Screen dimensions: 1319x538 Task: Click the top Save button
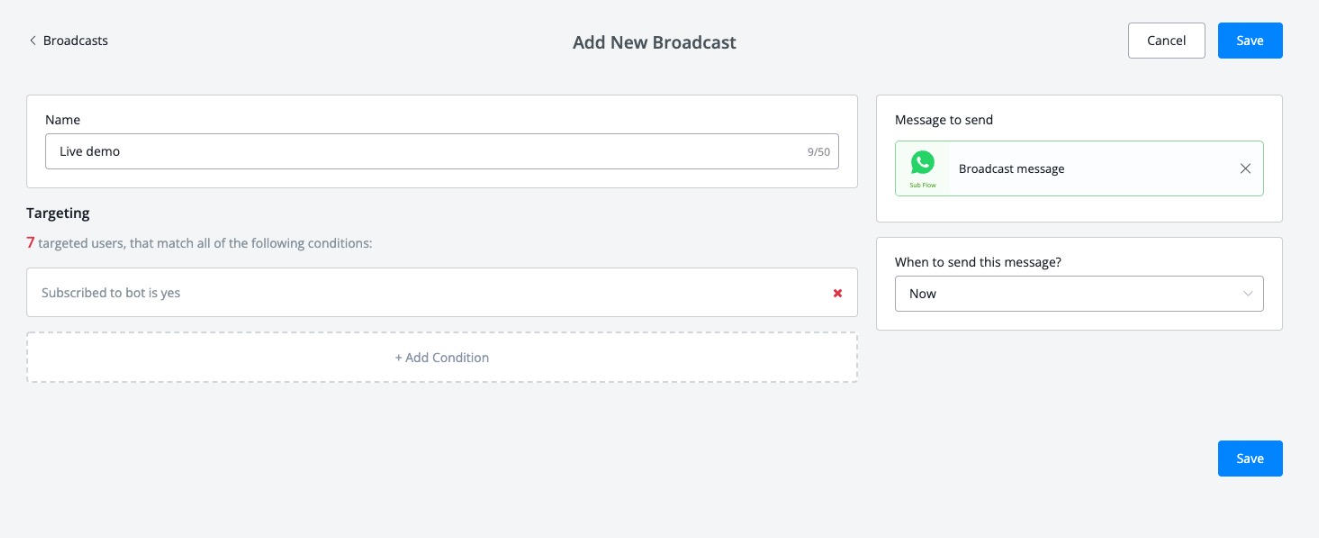(1249, 41)
